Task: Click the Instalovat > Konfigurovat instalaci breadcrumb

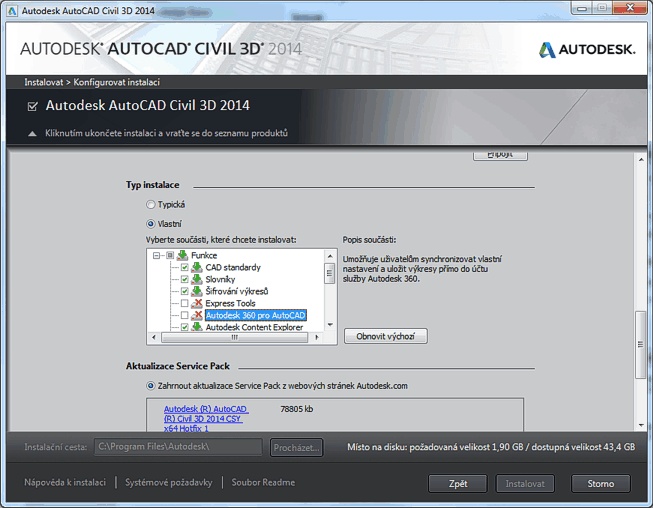Action: tap(92, 82)
